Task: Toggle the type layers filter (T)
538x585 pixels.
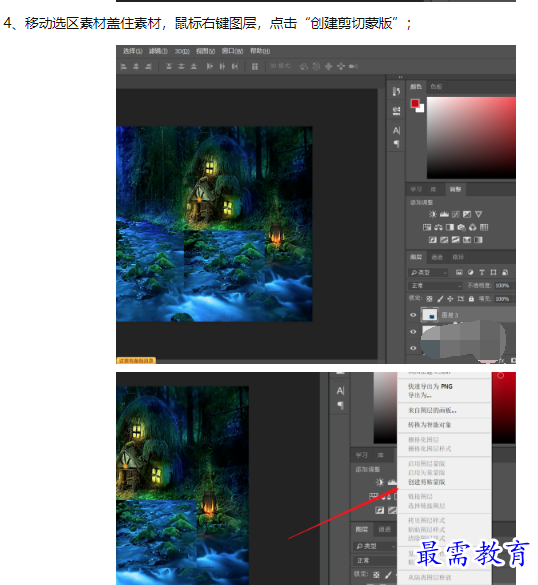Action: (x=482, y=272)
